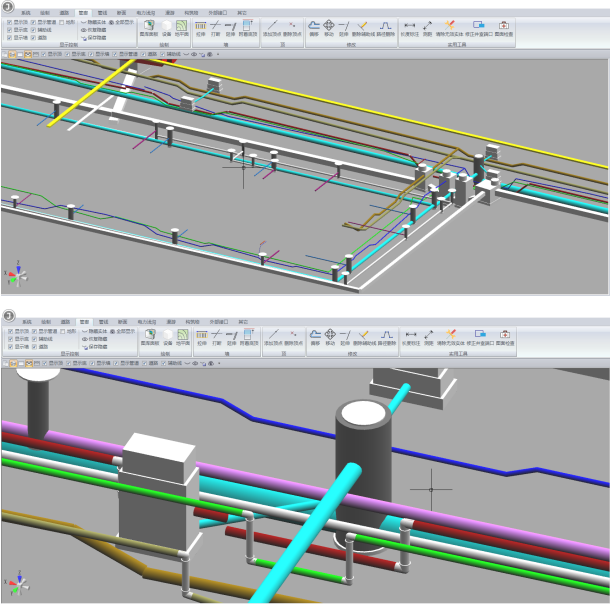Click the XYZ axis gizmo in bottom viewport

point(17,582)
